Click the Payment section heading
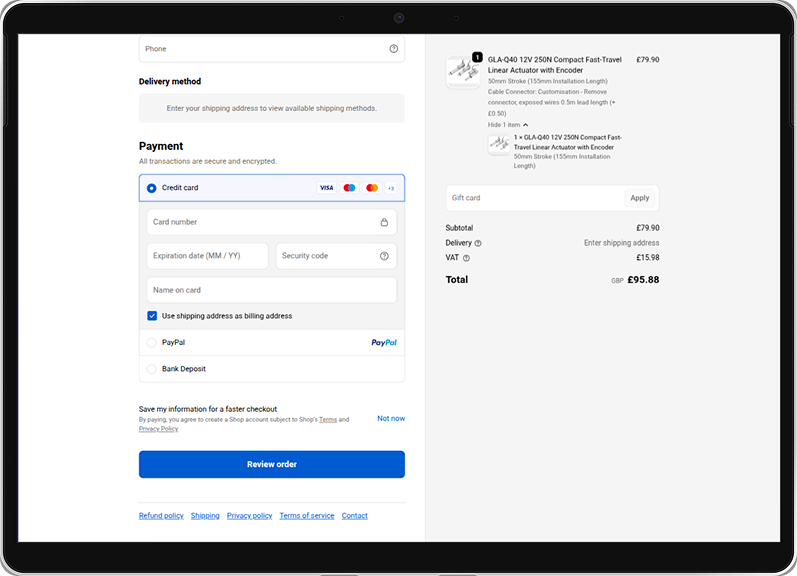The height and width of the screenshot is (576, 797). [161, 146]
